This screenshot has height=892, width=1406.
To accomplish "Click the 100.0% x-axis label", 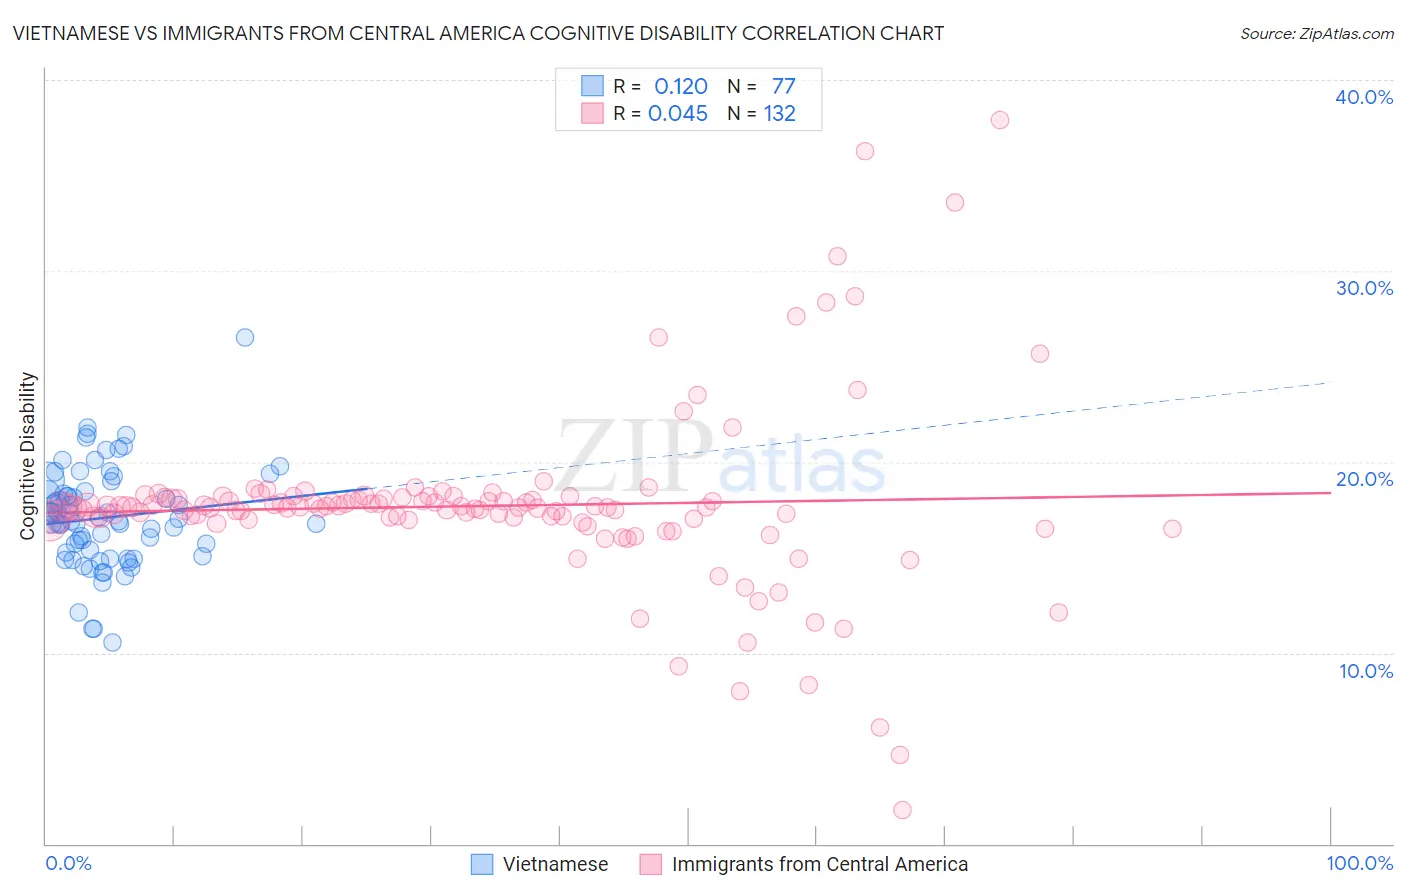I will coord(1360,863).
